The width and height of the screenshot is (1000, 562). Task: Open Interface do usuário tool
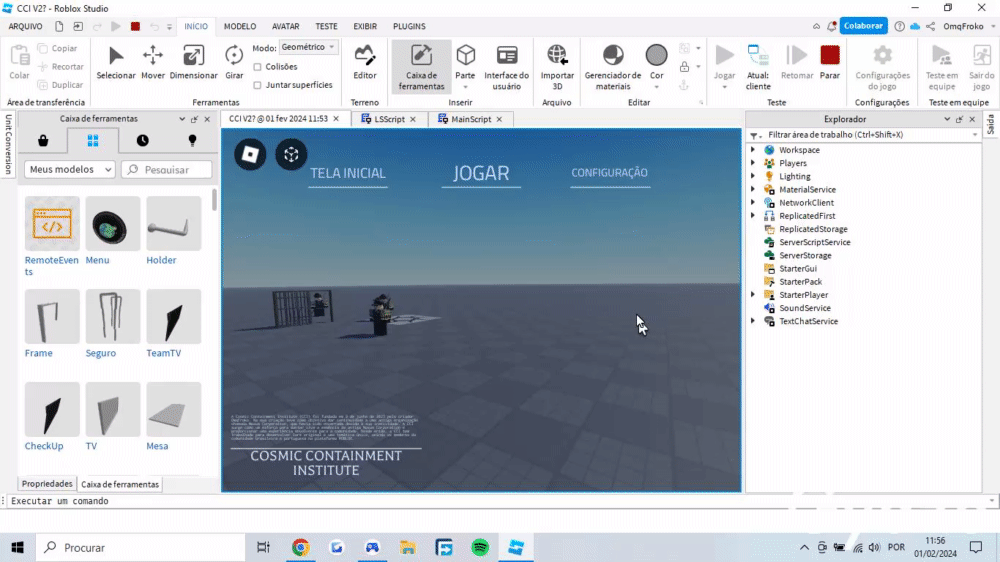506,67
